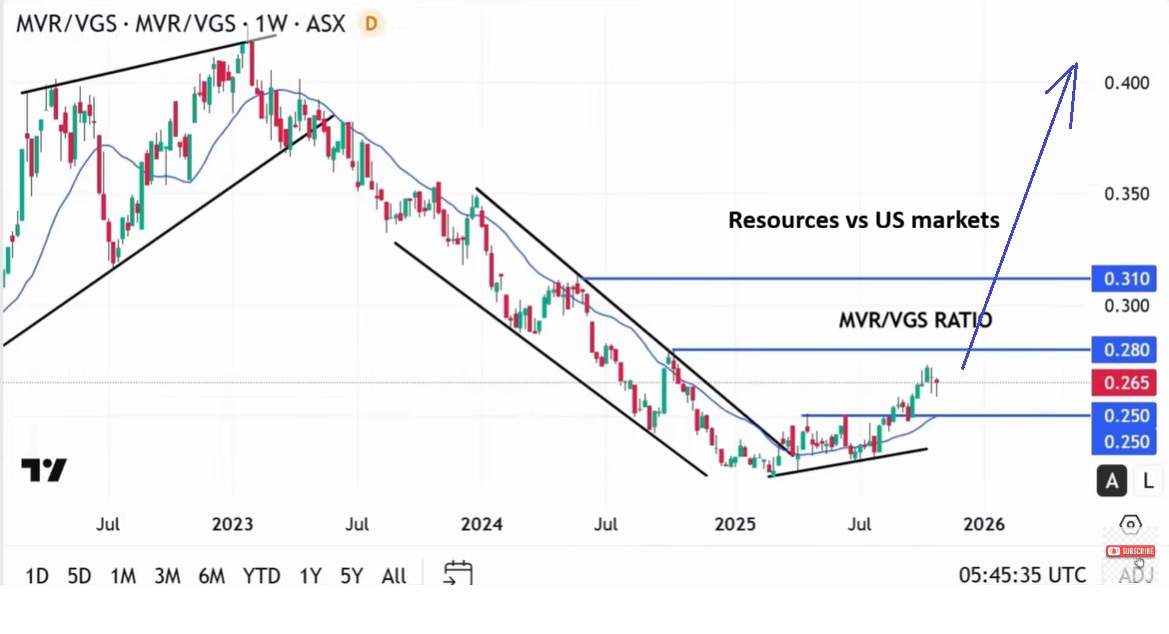Toggle log scale with the L button
This screenshot has width=1169, height=634.
tap(1148, 481)
